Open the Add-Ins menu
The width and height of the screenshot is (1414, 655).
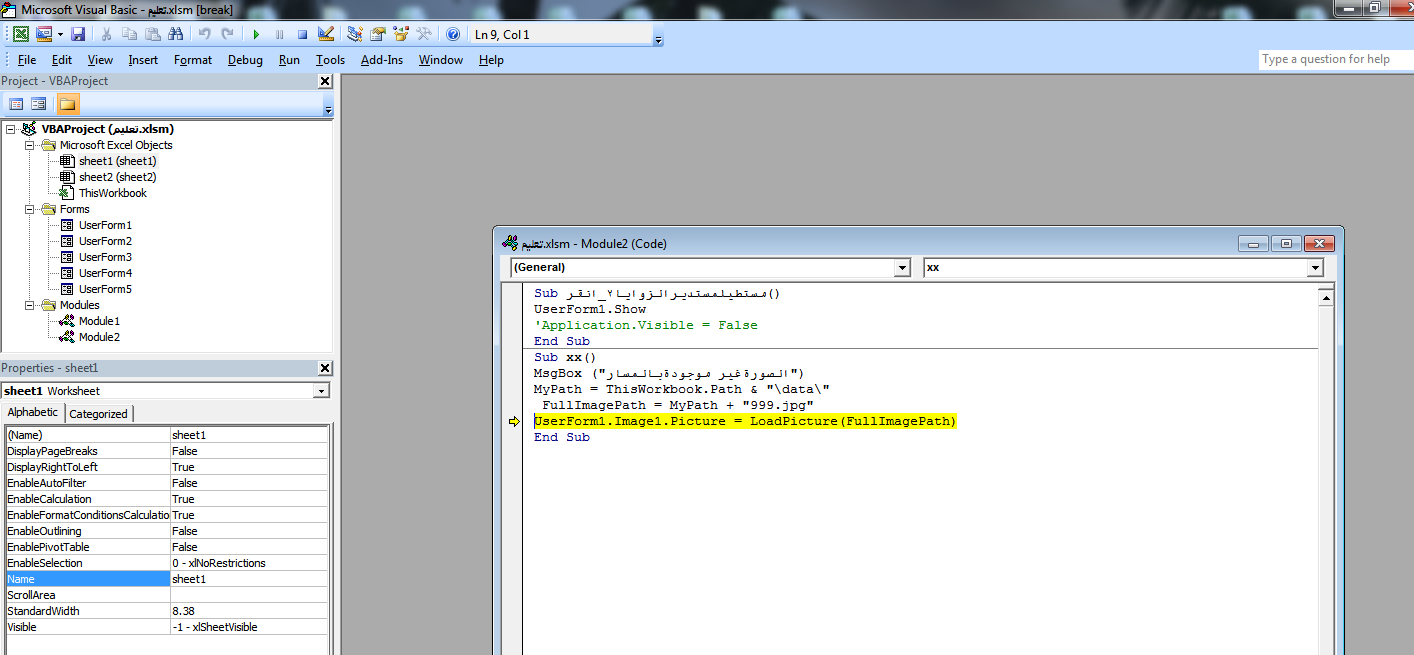pyautogui.click(x=382, y=60)
